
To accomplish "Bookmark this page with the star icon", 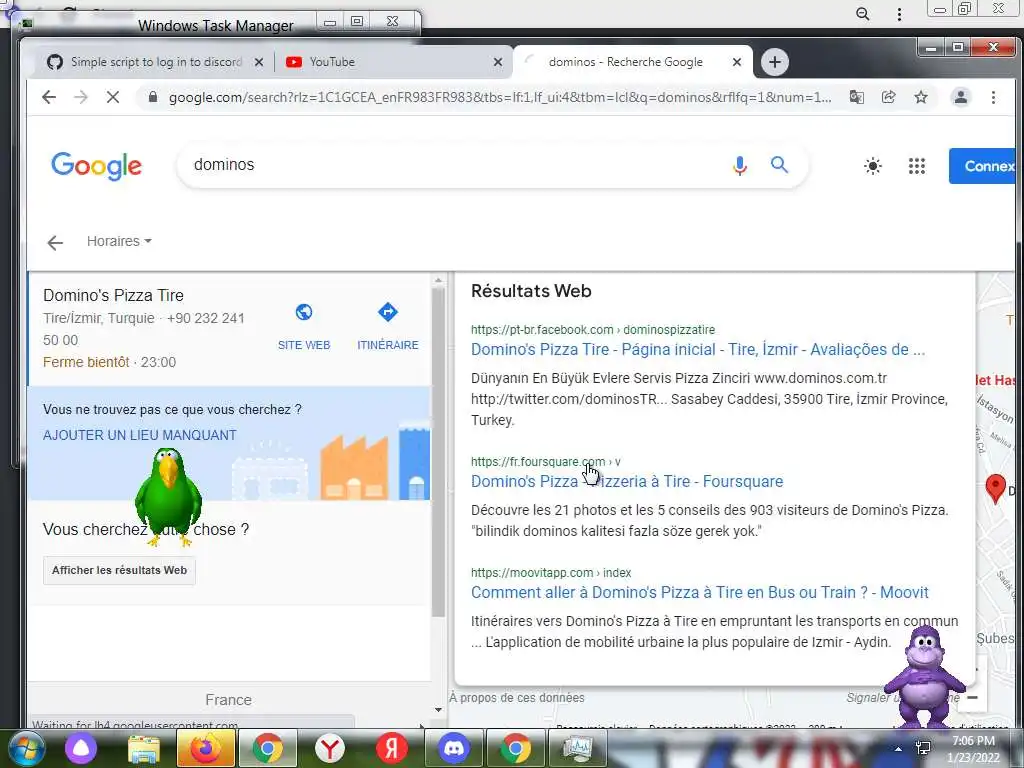I will point(921,97).
